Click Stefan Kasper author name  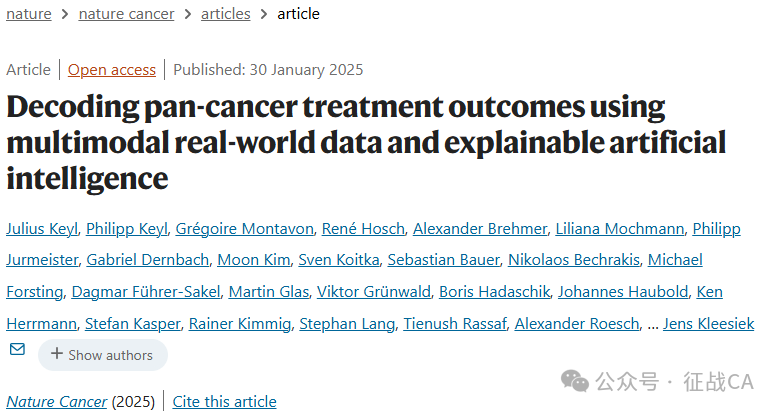132,324
